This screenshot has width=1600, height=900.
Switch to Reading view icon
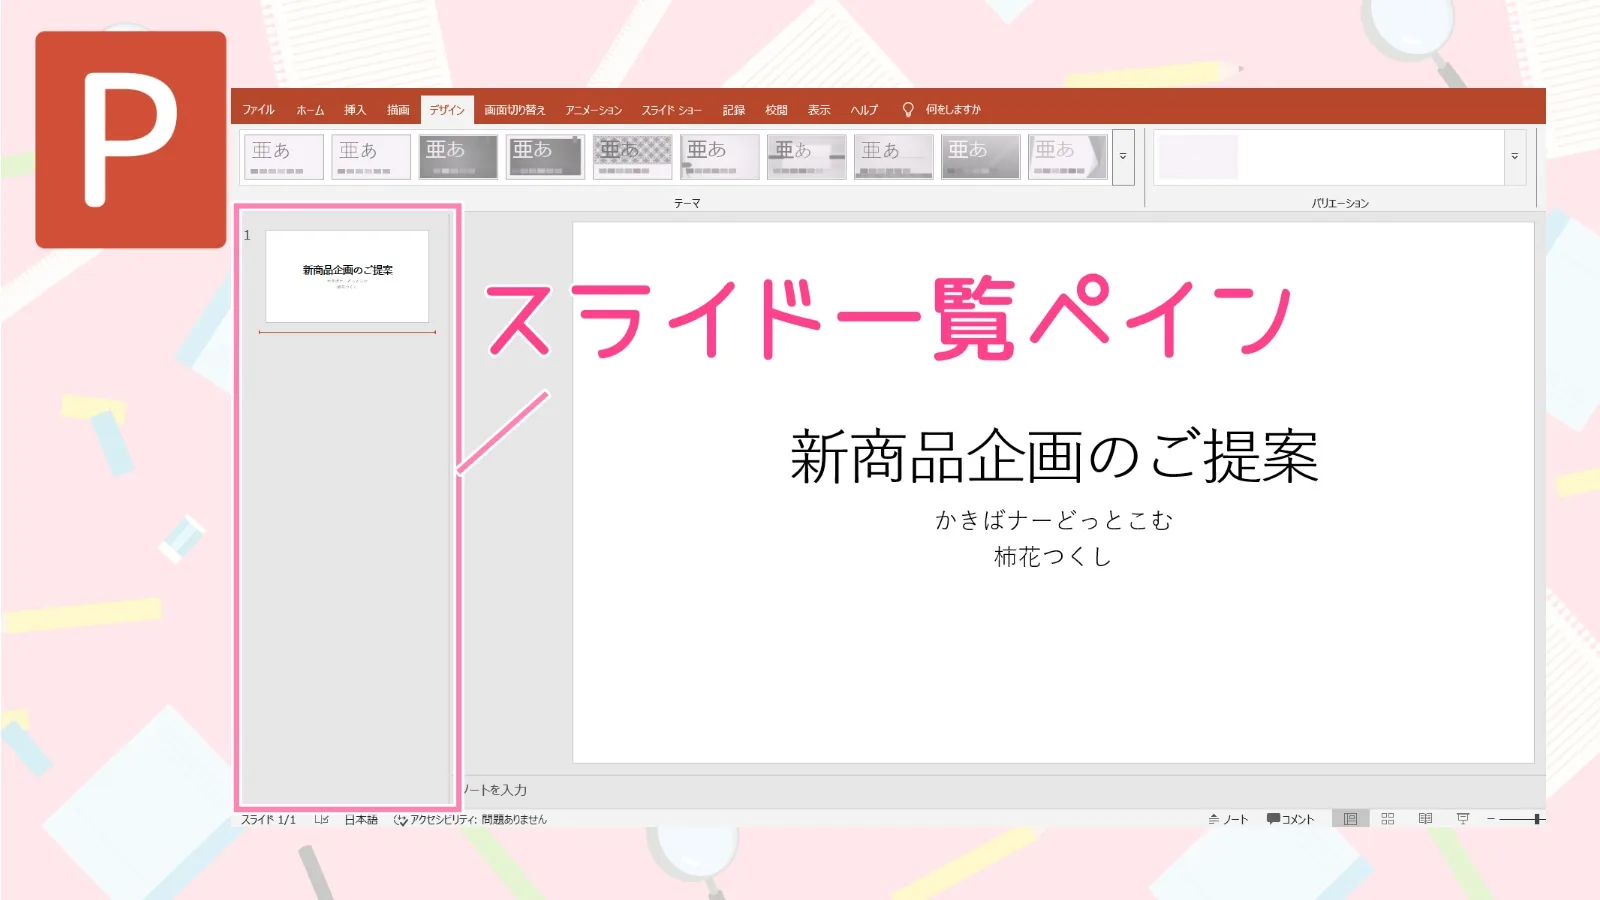pos(1425,819)
